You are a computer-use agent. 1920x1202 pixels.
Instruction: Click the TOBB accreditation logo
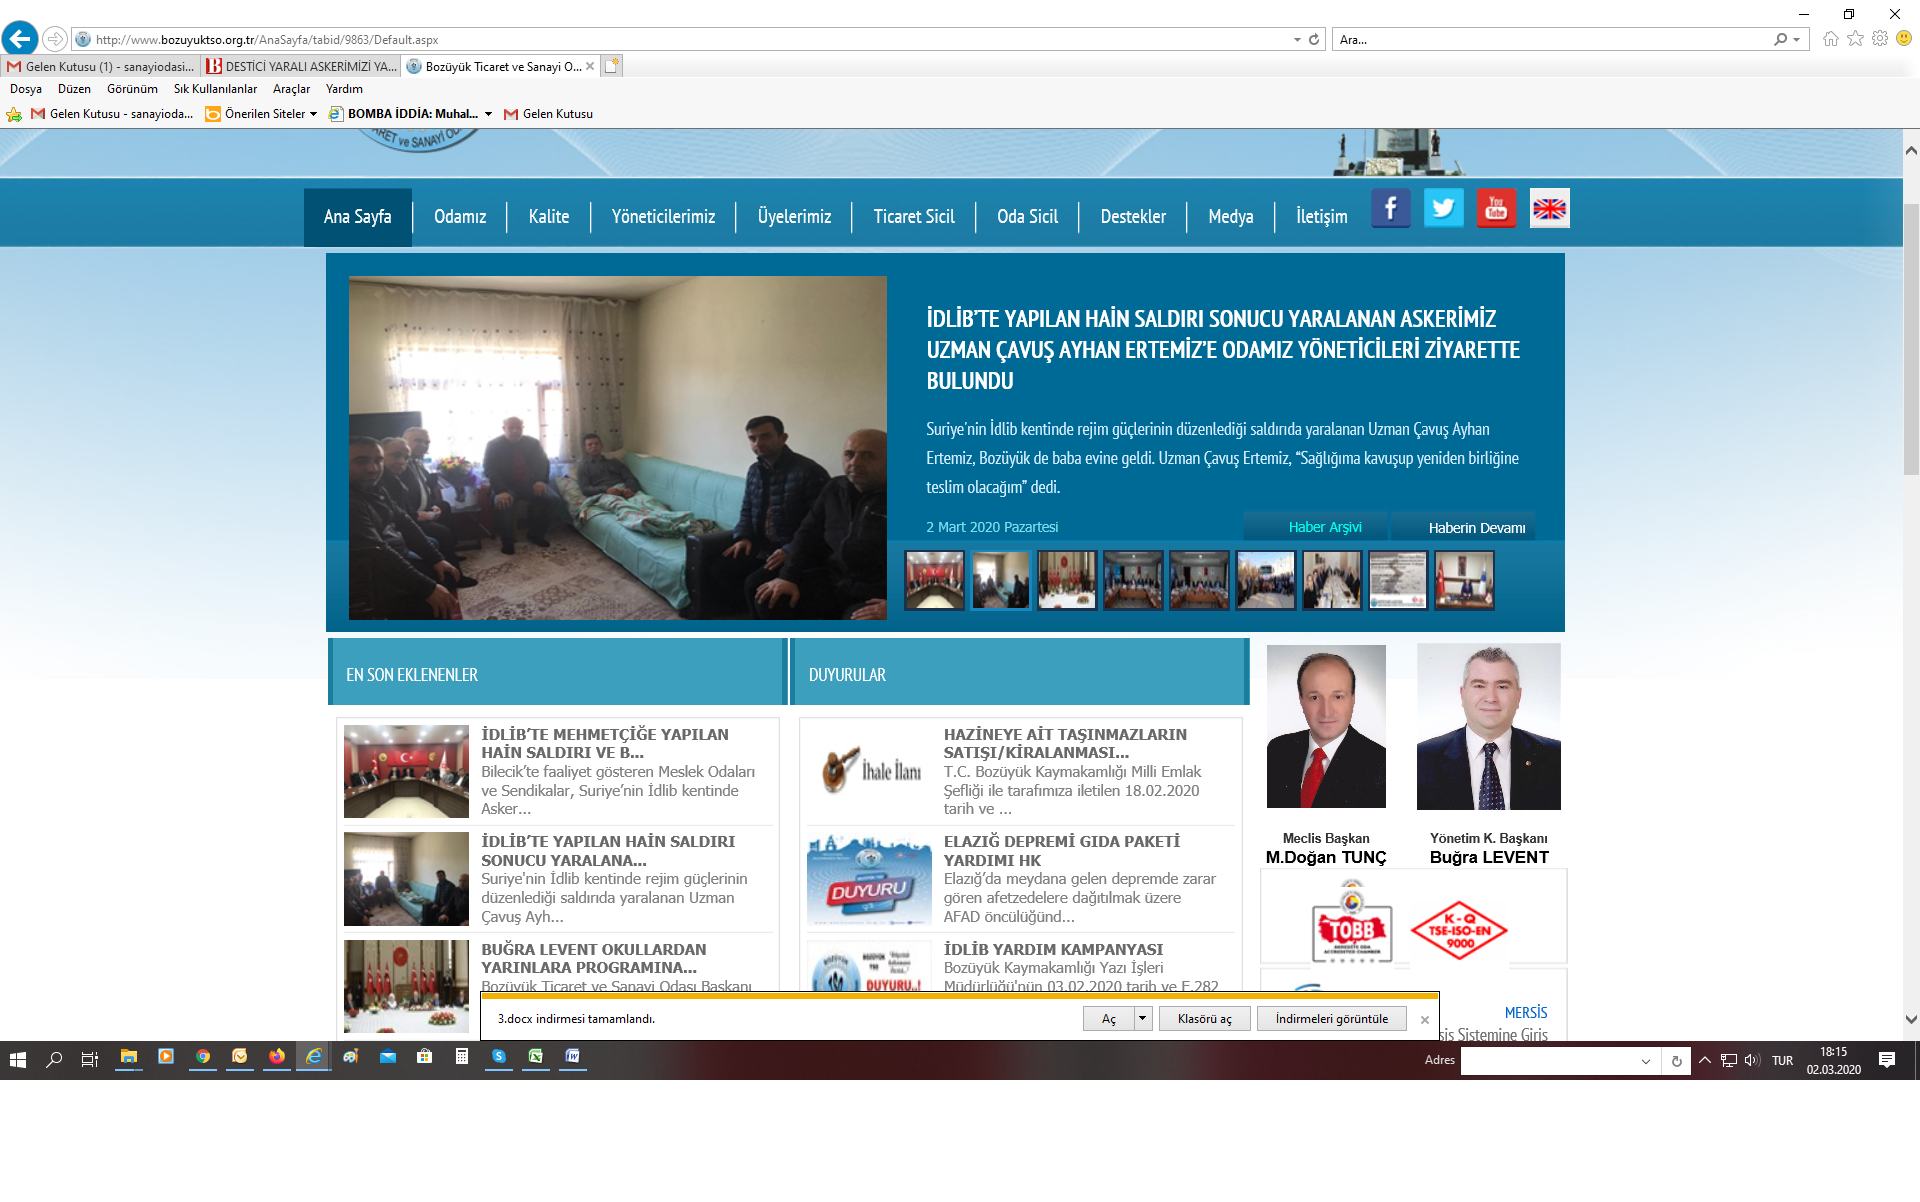1352,921
